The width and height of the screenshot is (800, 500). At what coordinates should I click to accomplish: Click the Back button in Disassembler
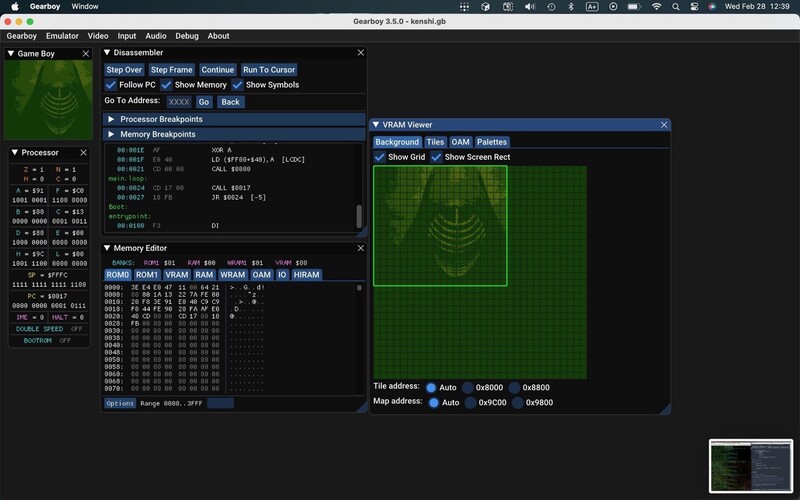coord(231,102)
